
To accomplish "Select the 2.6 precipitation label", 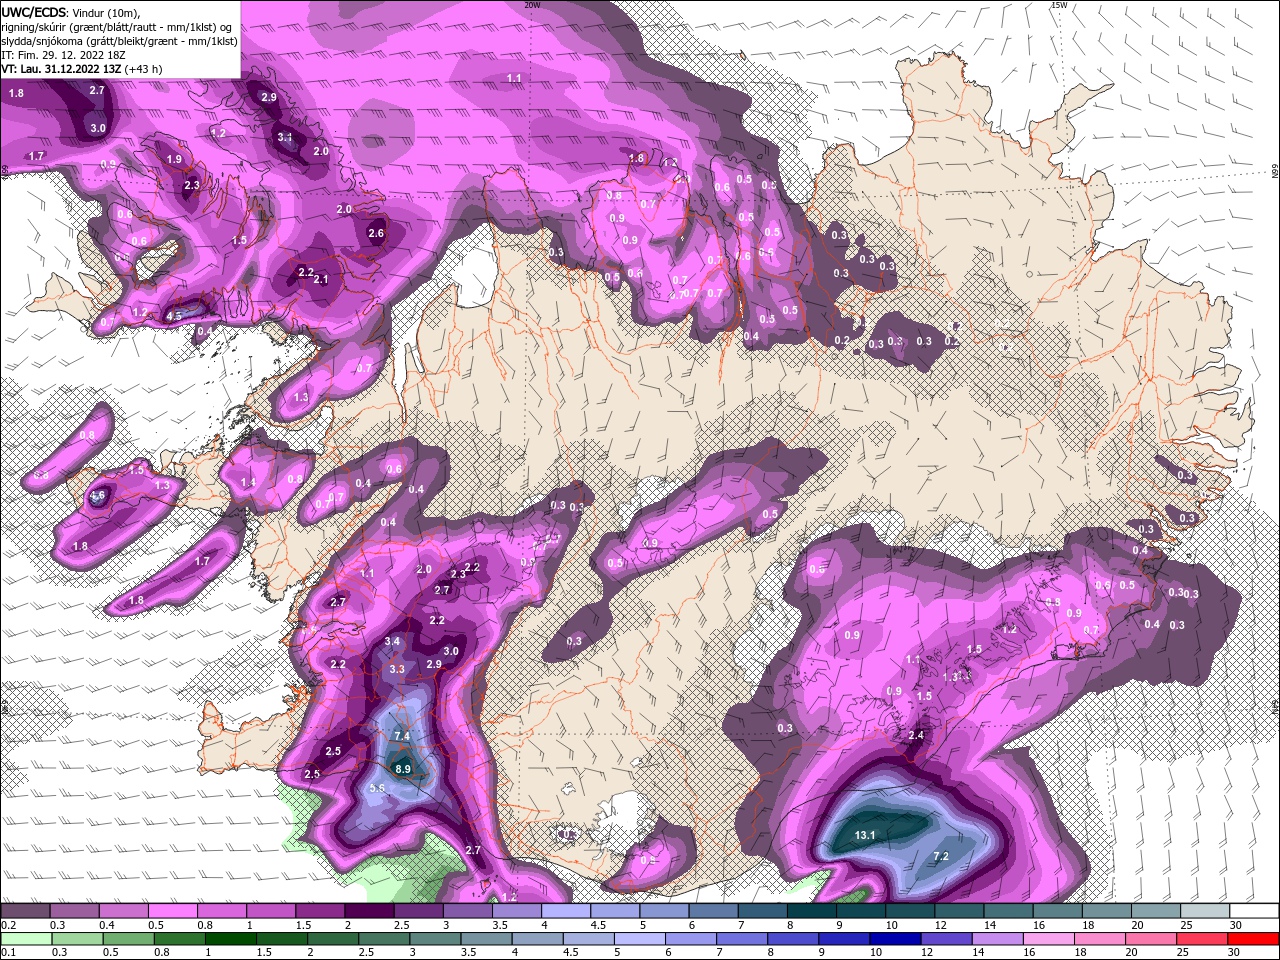I will click(376, 233).
